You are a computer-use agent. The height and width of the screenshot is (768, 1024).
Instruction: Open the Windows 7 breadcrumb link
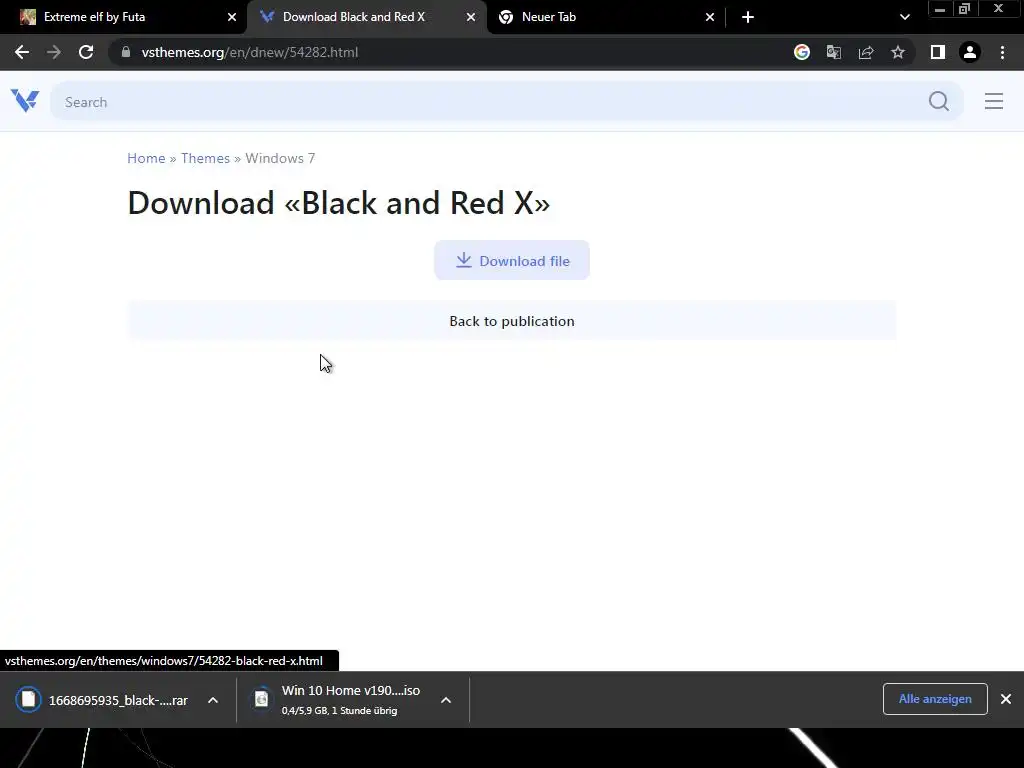[280, 158]
